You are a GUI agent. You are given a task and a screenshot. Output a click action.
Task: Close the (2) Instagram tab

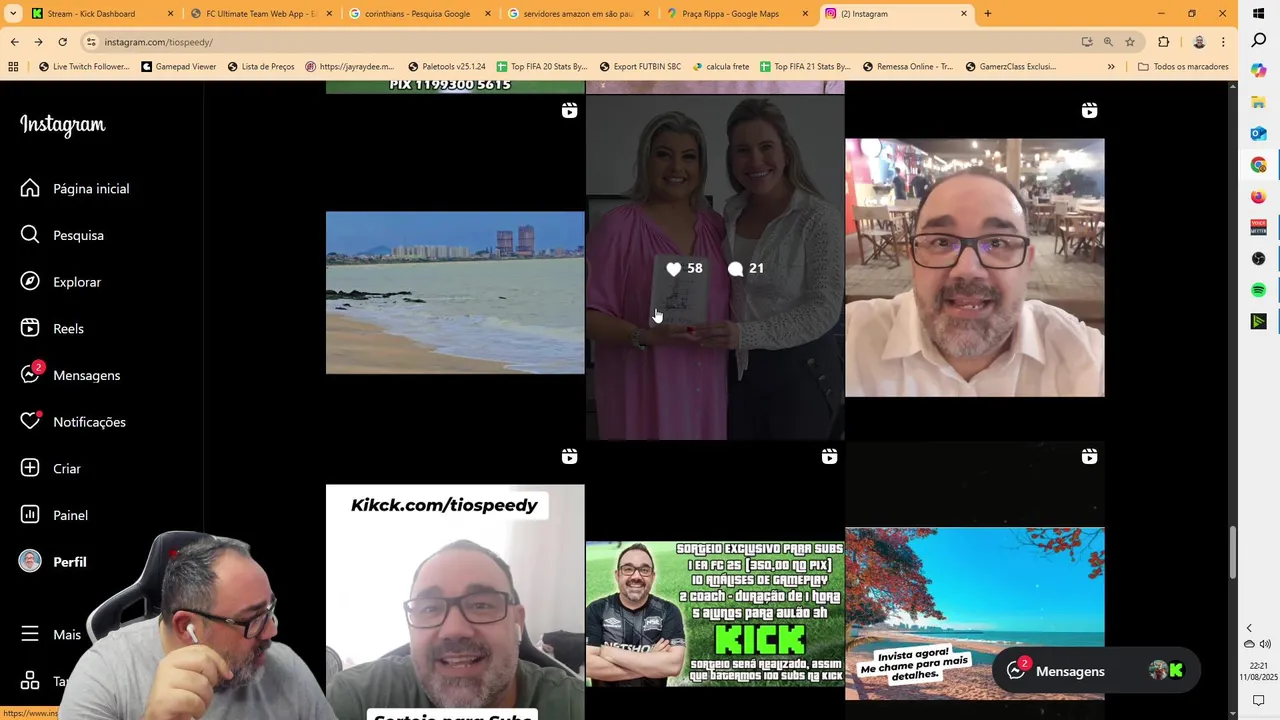click(964, 14)
